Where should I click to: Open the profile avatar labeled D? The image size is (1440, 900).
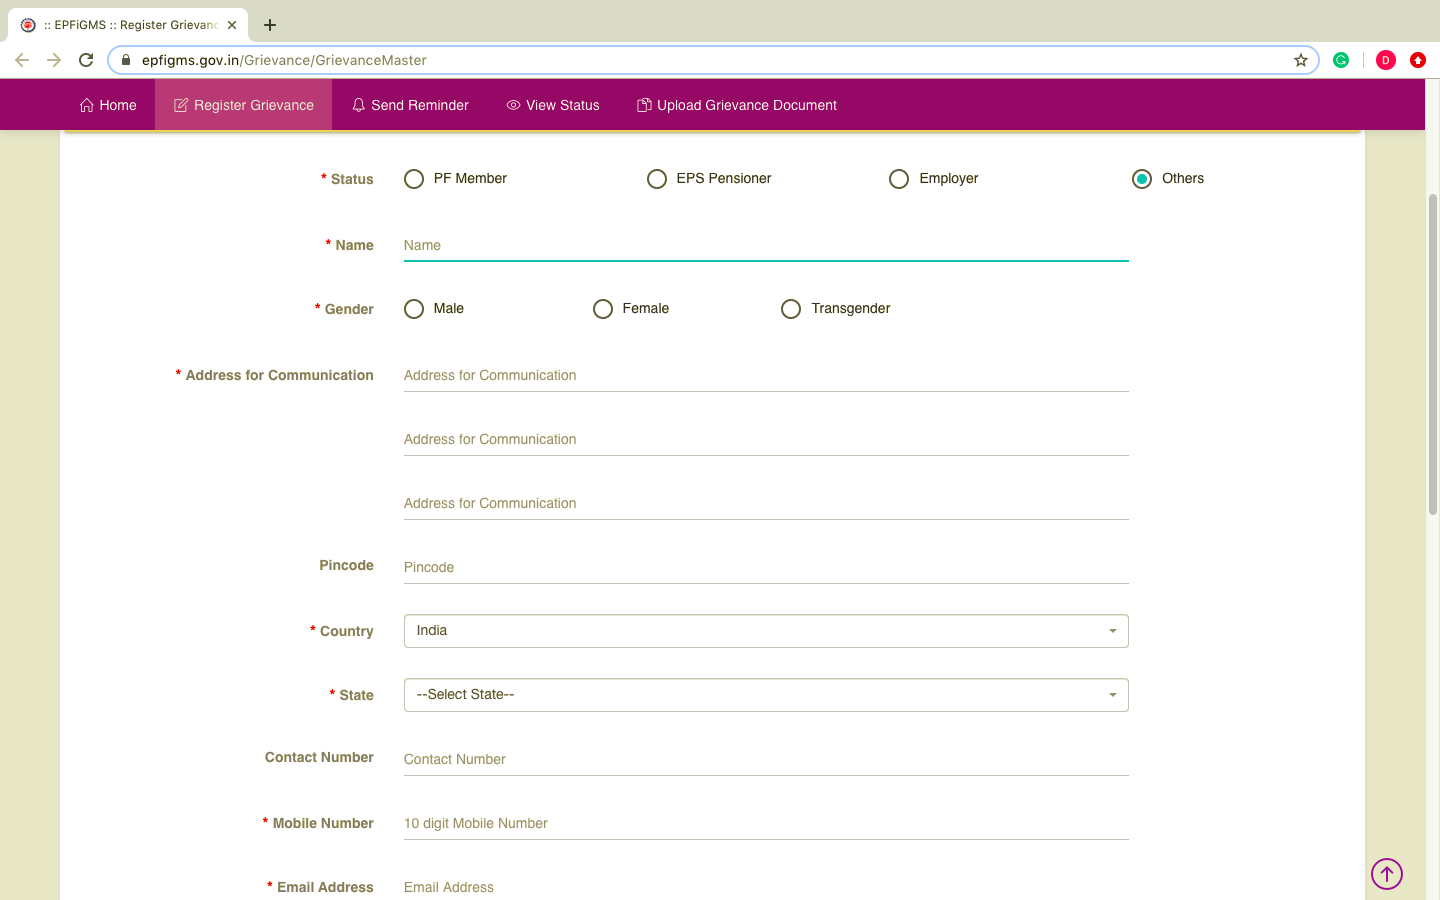(x=1386, y=60)
